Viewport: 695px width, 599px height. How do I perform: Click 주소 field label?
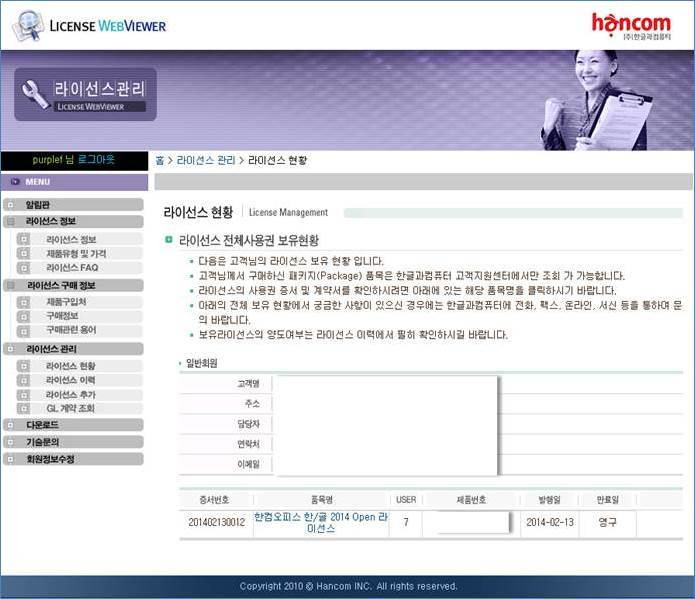point(252,403)
